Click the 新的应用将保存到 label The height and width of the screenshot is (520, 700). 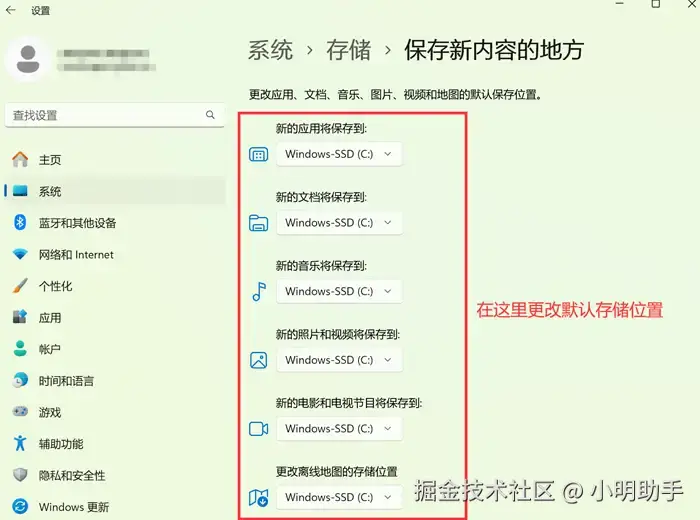click(321, 129)
